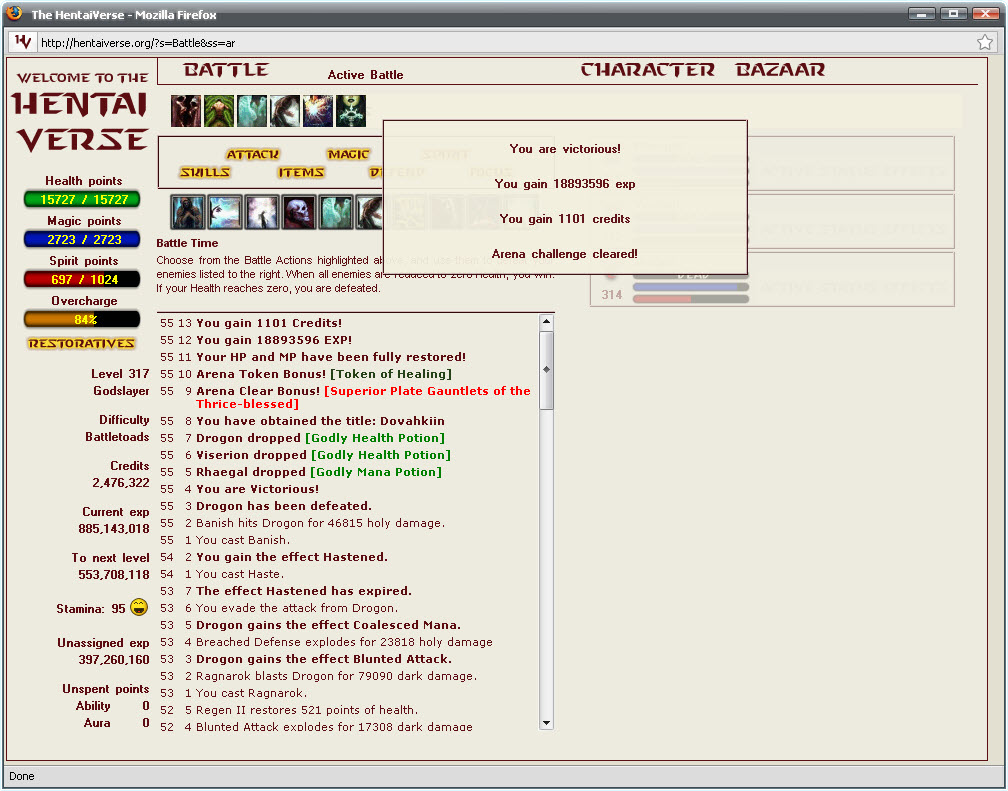Open the Bazaar menu

(780, 69)
